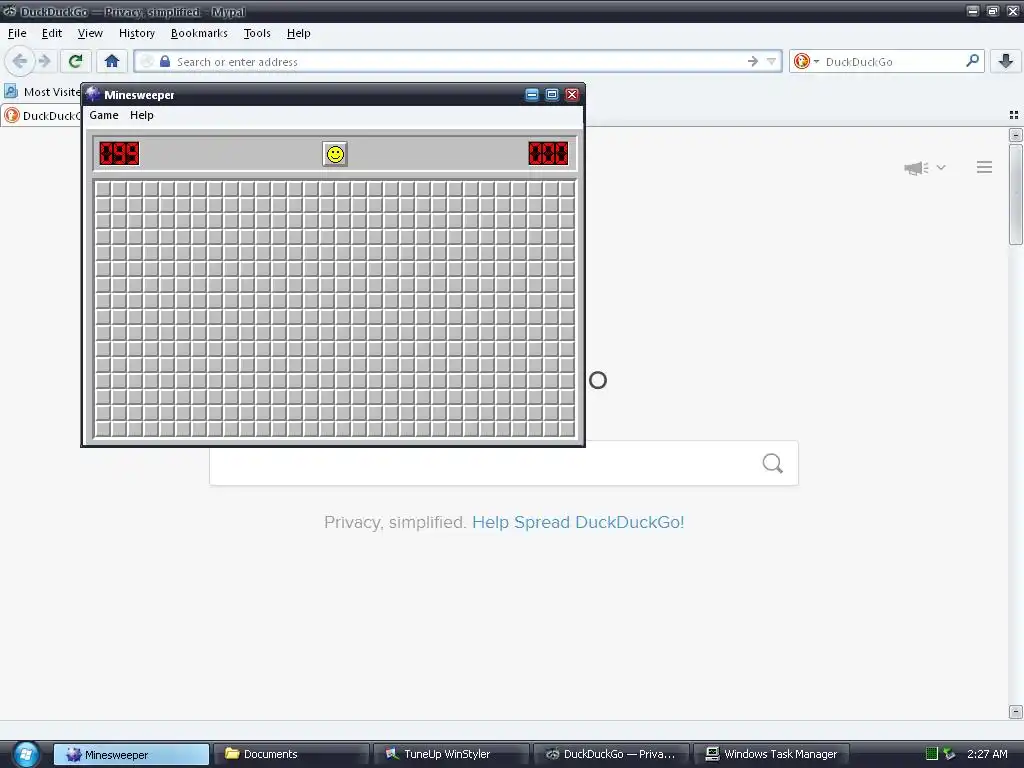Open the Help menu in Minesweeper
Image resolution: width=1024 pixels, height=768 pixels.
coord(142,115)
